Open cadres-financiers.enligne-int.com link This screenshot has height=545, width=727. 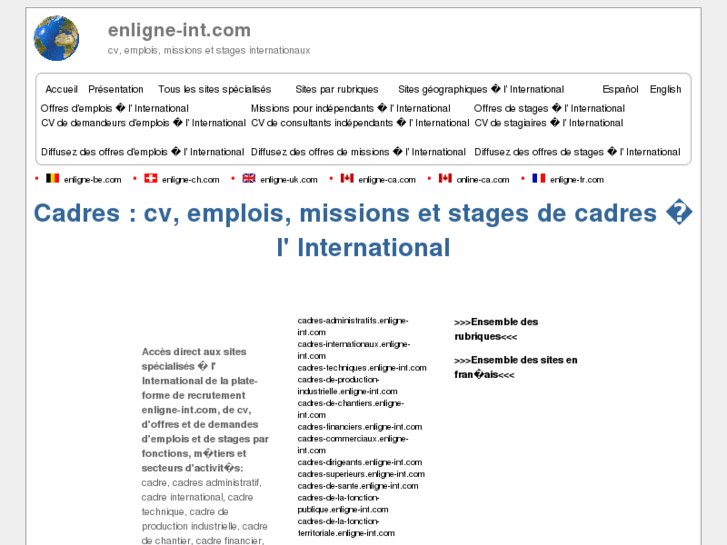360,427
